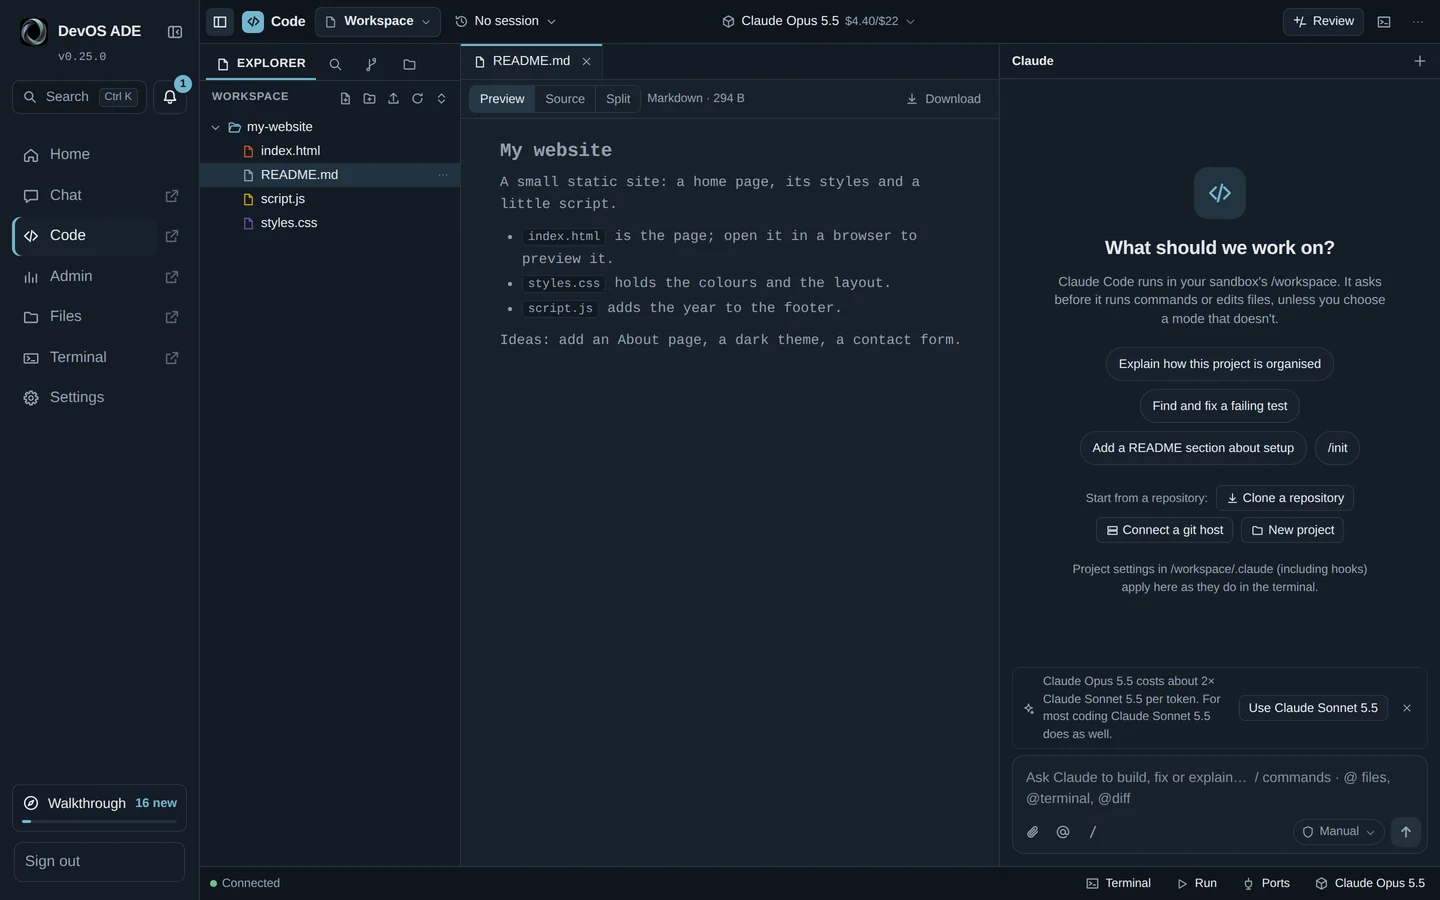Open the Claude Opus 5.5 model dropdown

(x=818, y=21)
